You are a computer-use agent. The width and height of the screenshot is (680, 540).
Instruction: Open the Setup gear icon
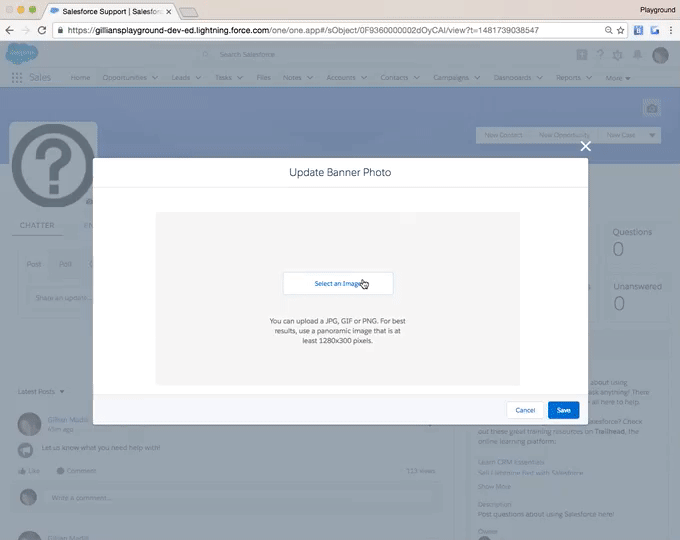618,55
